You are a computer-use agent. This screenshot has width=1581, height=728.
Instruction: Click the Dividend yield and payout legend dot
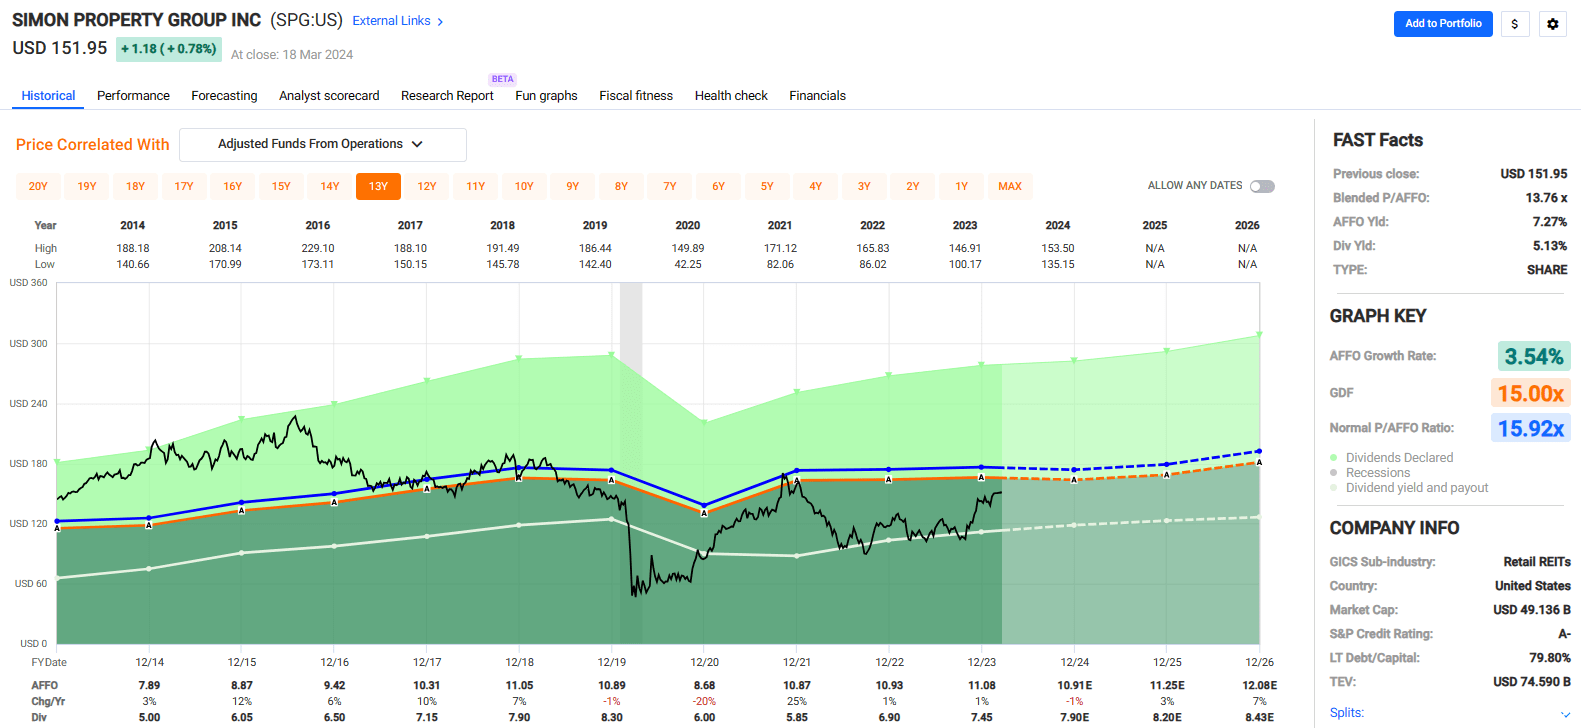[1334, 488]
